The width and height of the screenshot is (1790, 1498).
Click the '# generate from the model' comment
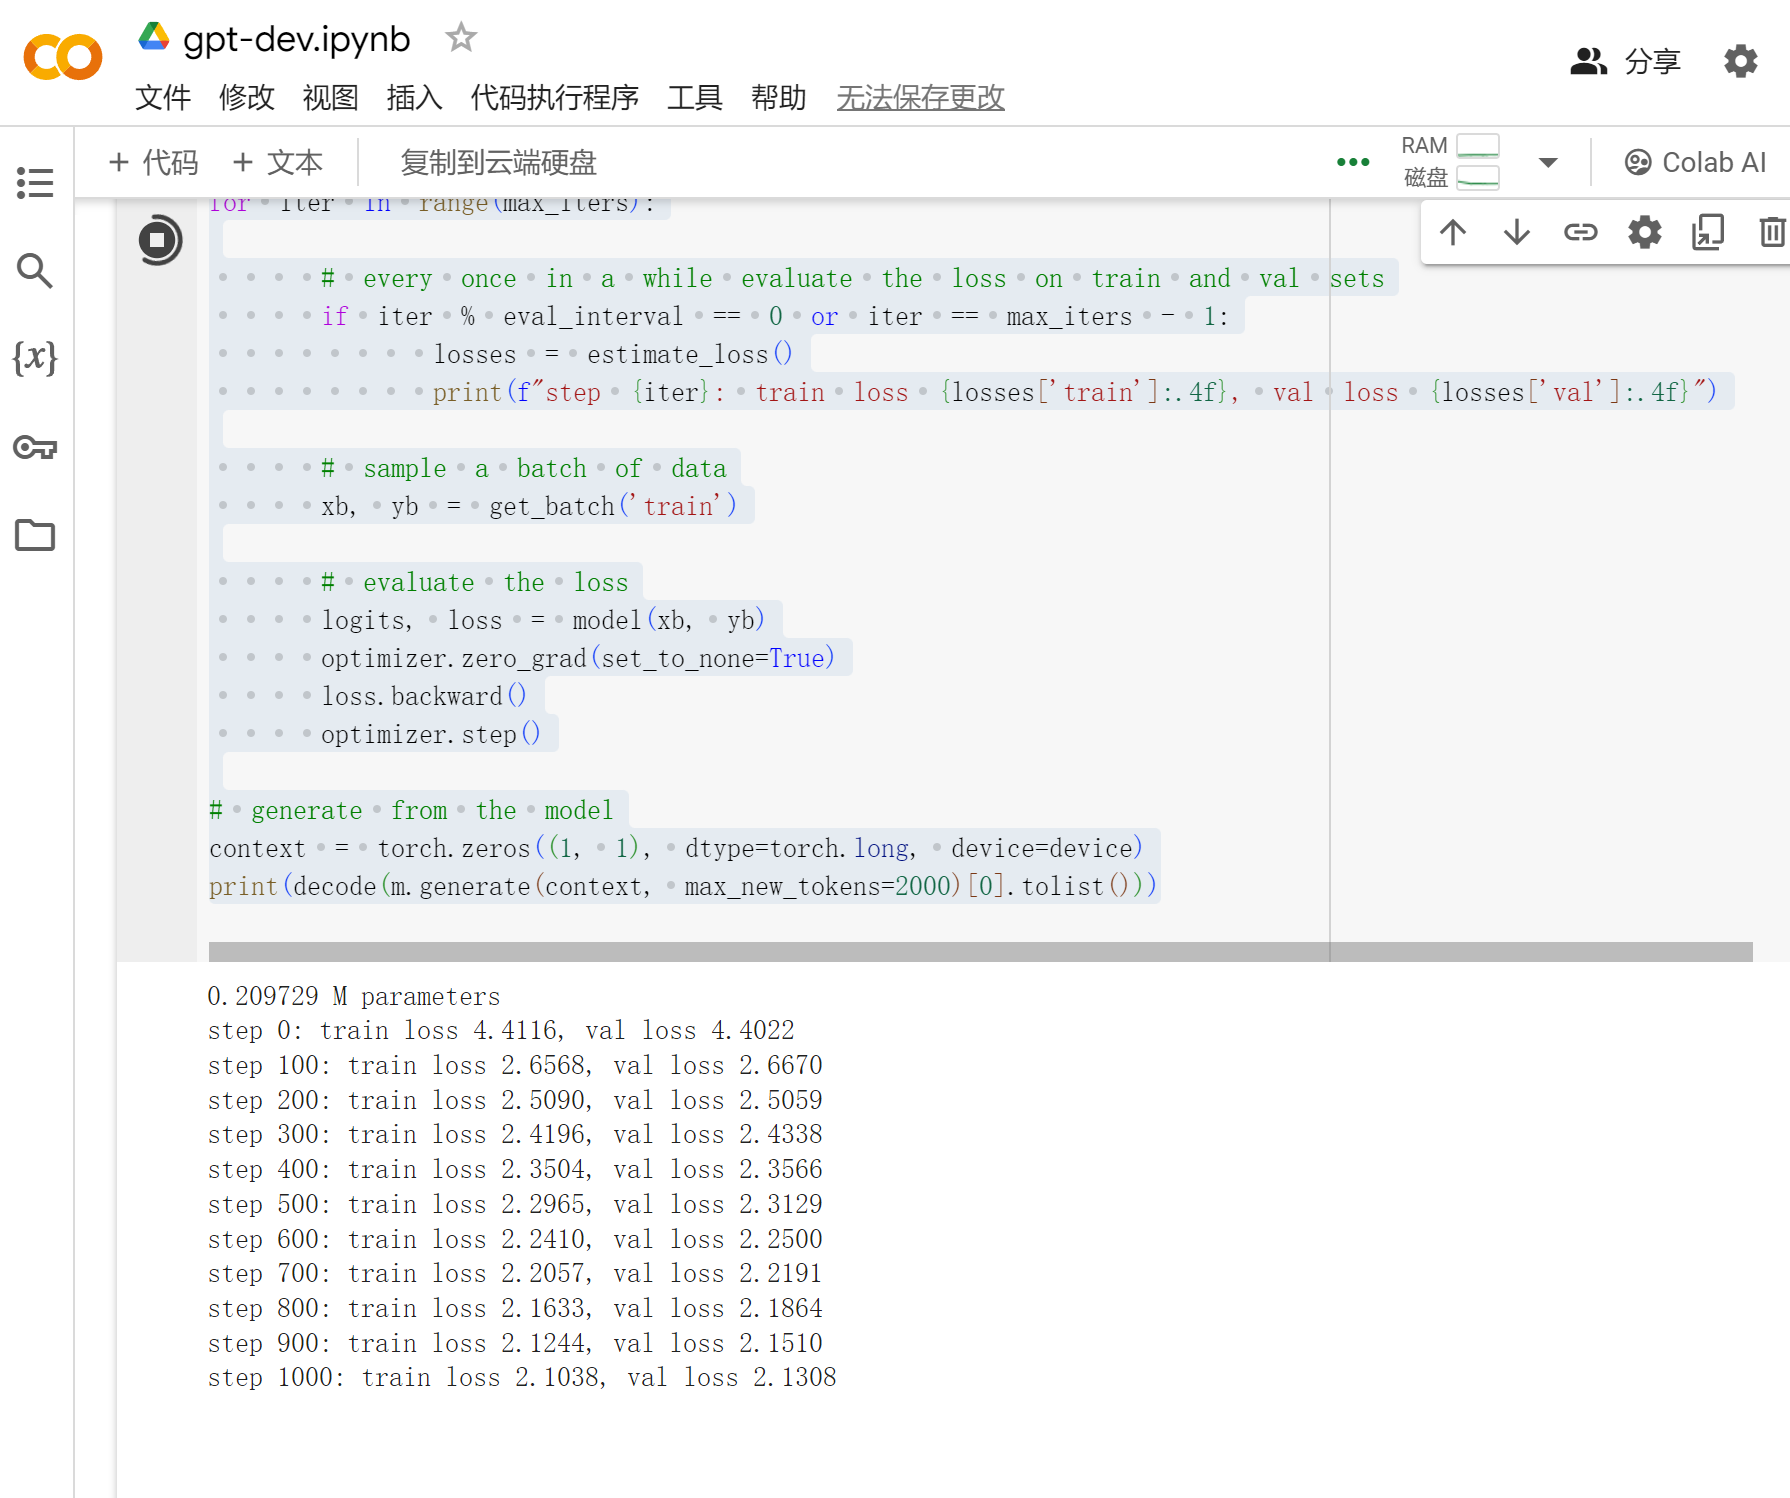point(411,810)
